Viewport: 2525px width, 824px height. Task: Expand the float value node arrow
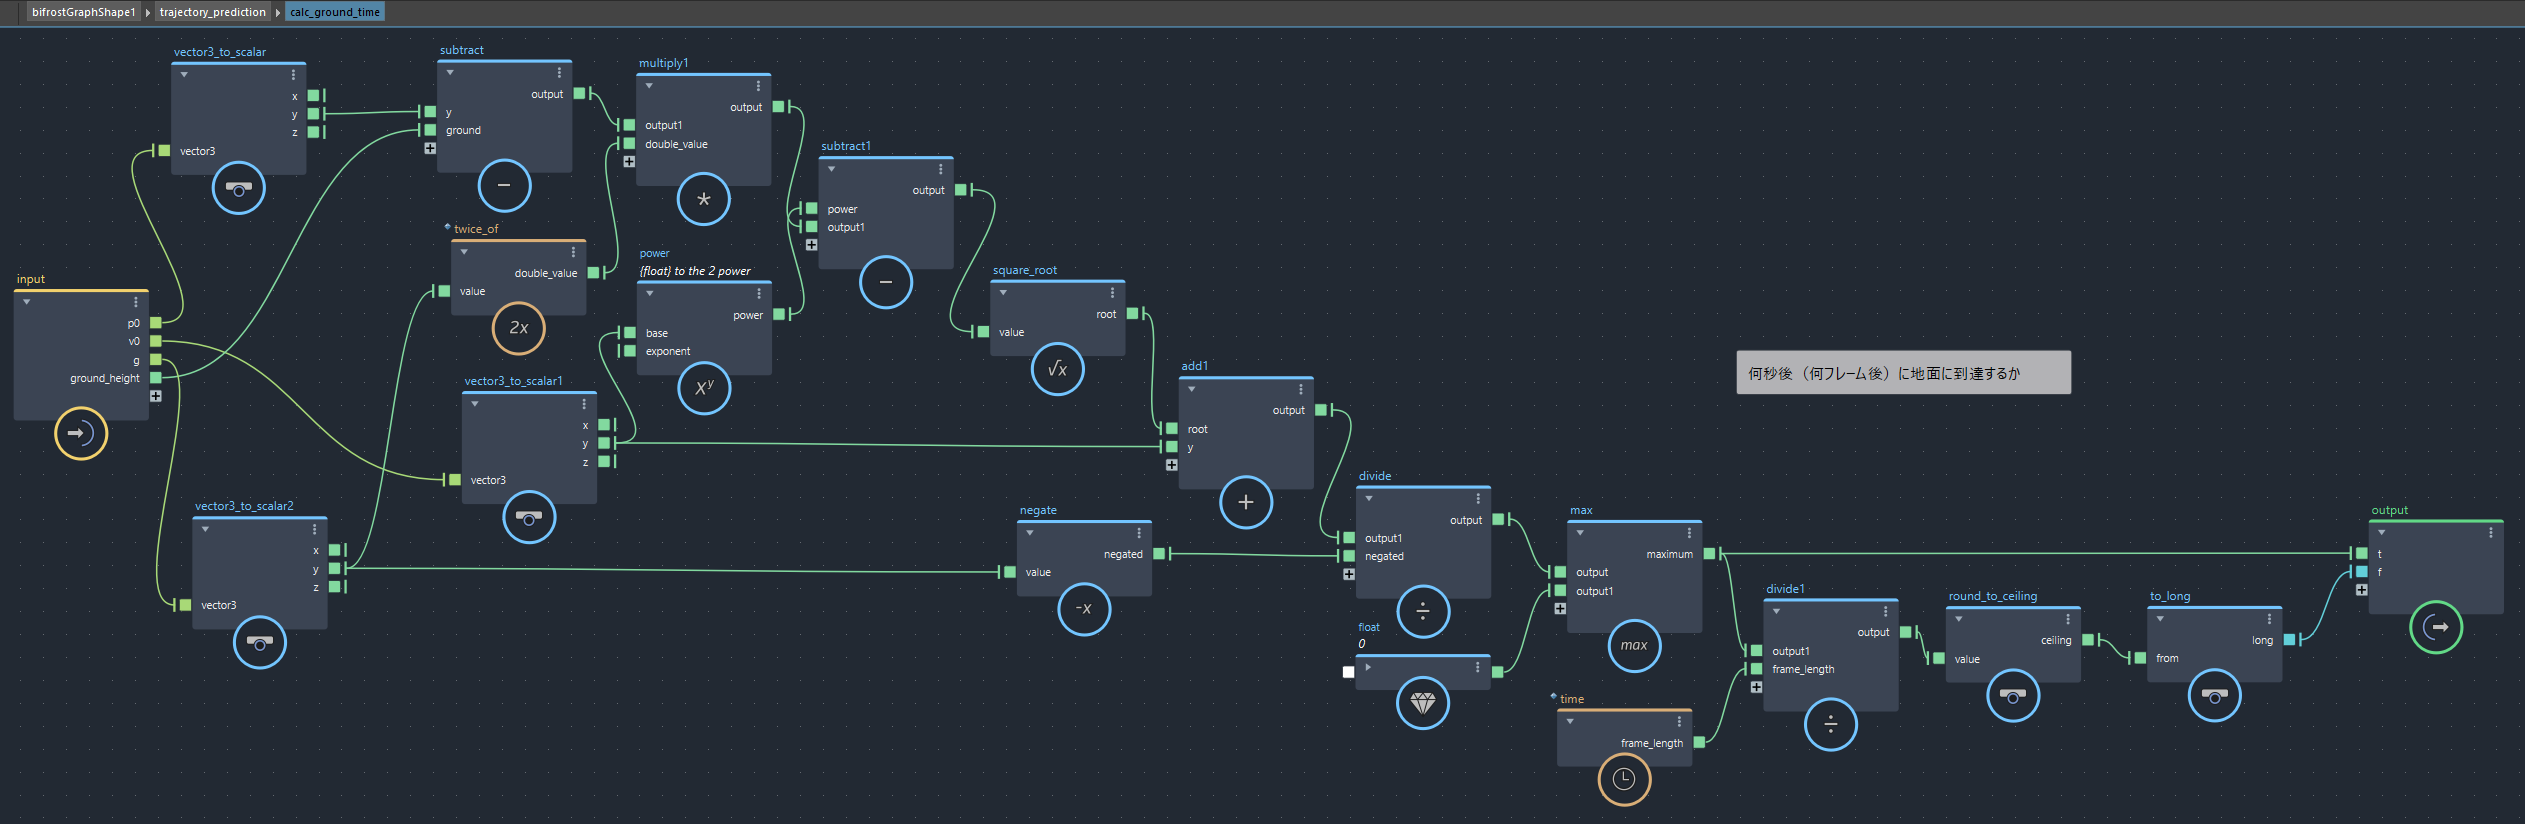(x=1368, y=667)
